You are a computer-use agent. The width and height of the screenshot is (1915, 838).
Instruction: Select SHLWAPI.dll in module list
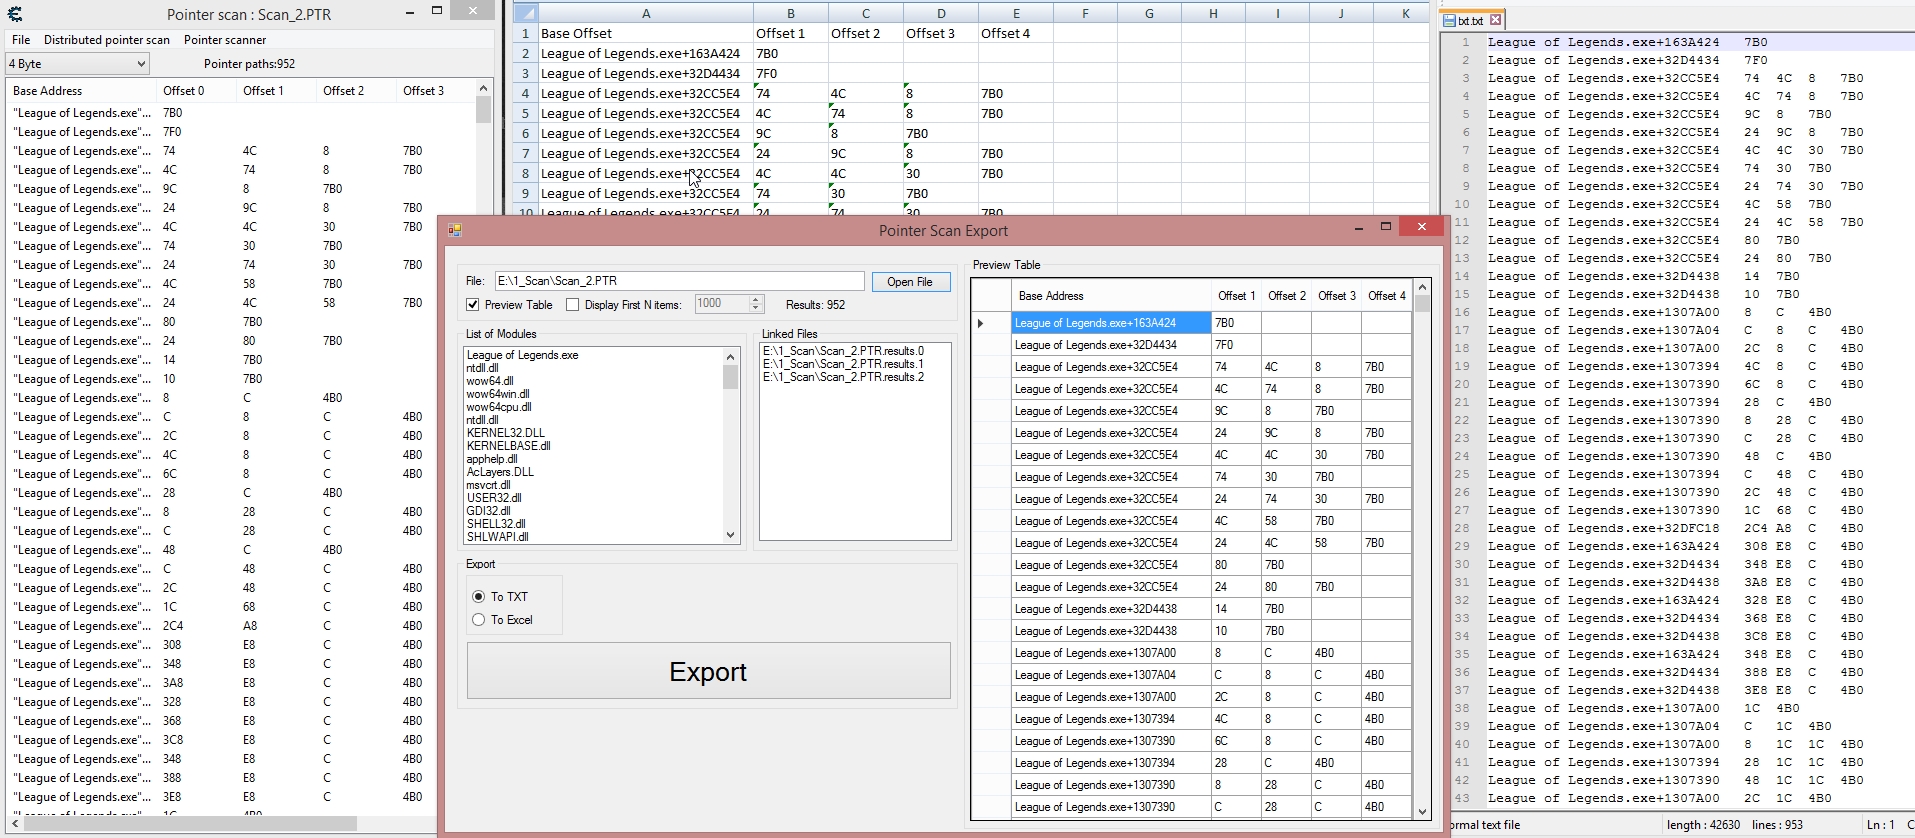click(x=498, y=537)
